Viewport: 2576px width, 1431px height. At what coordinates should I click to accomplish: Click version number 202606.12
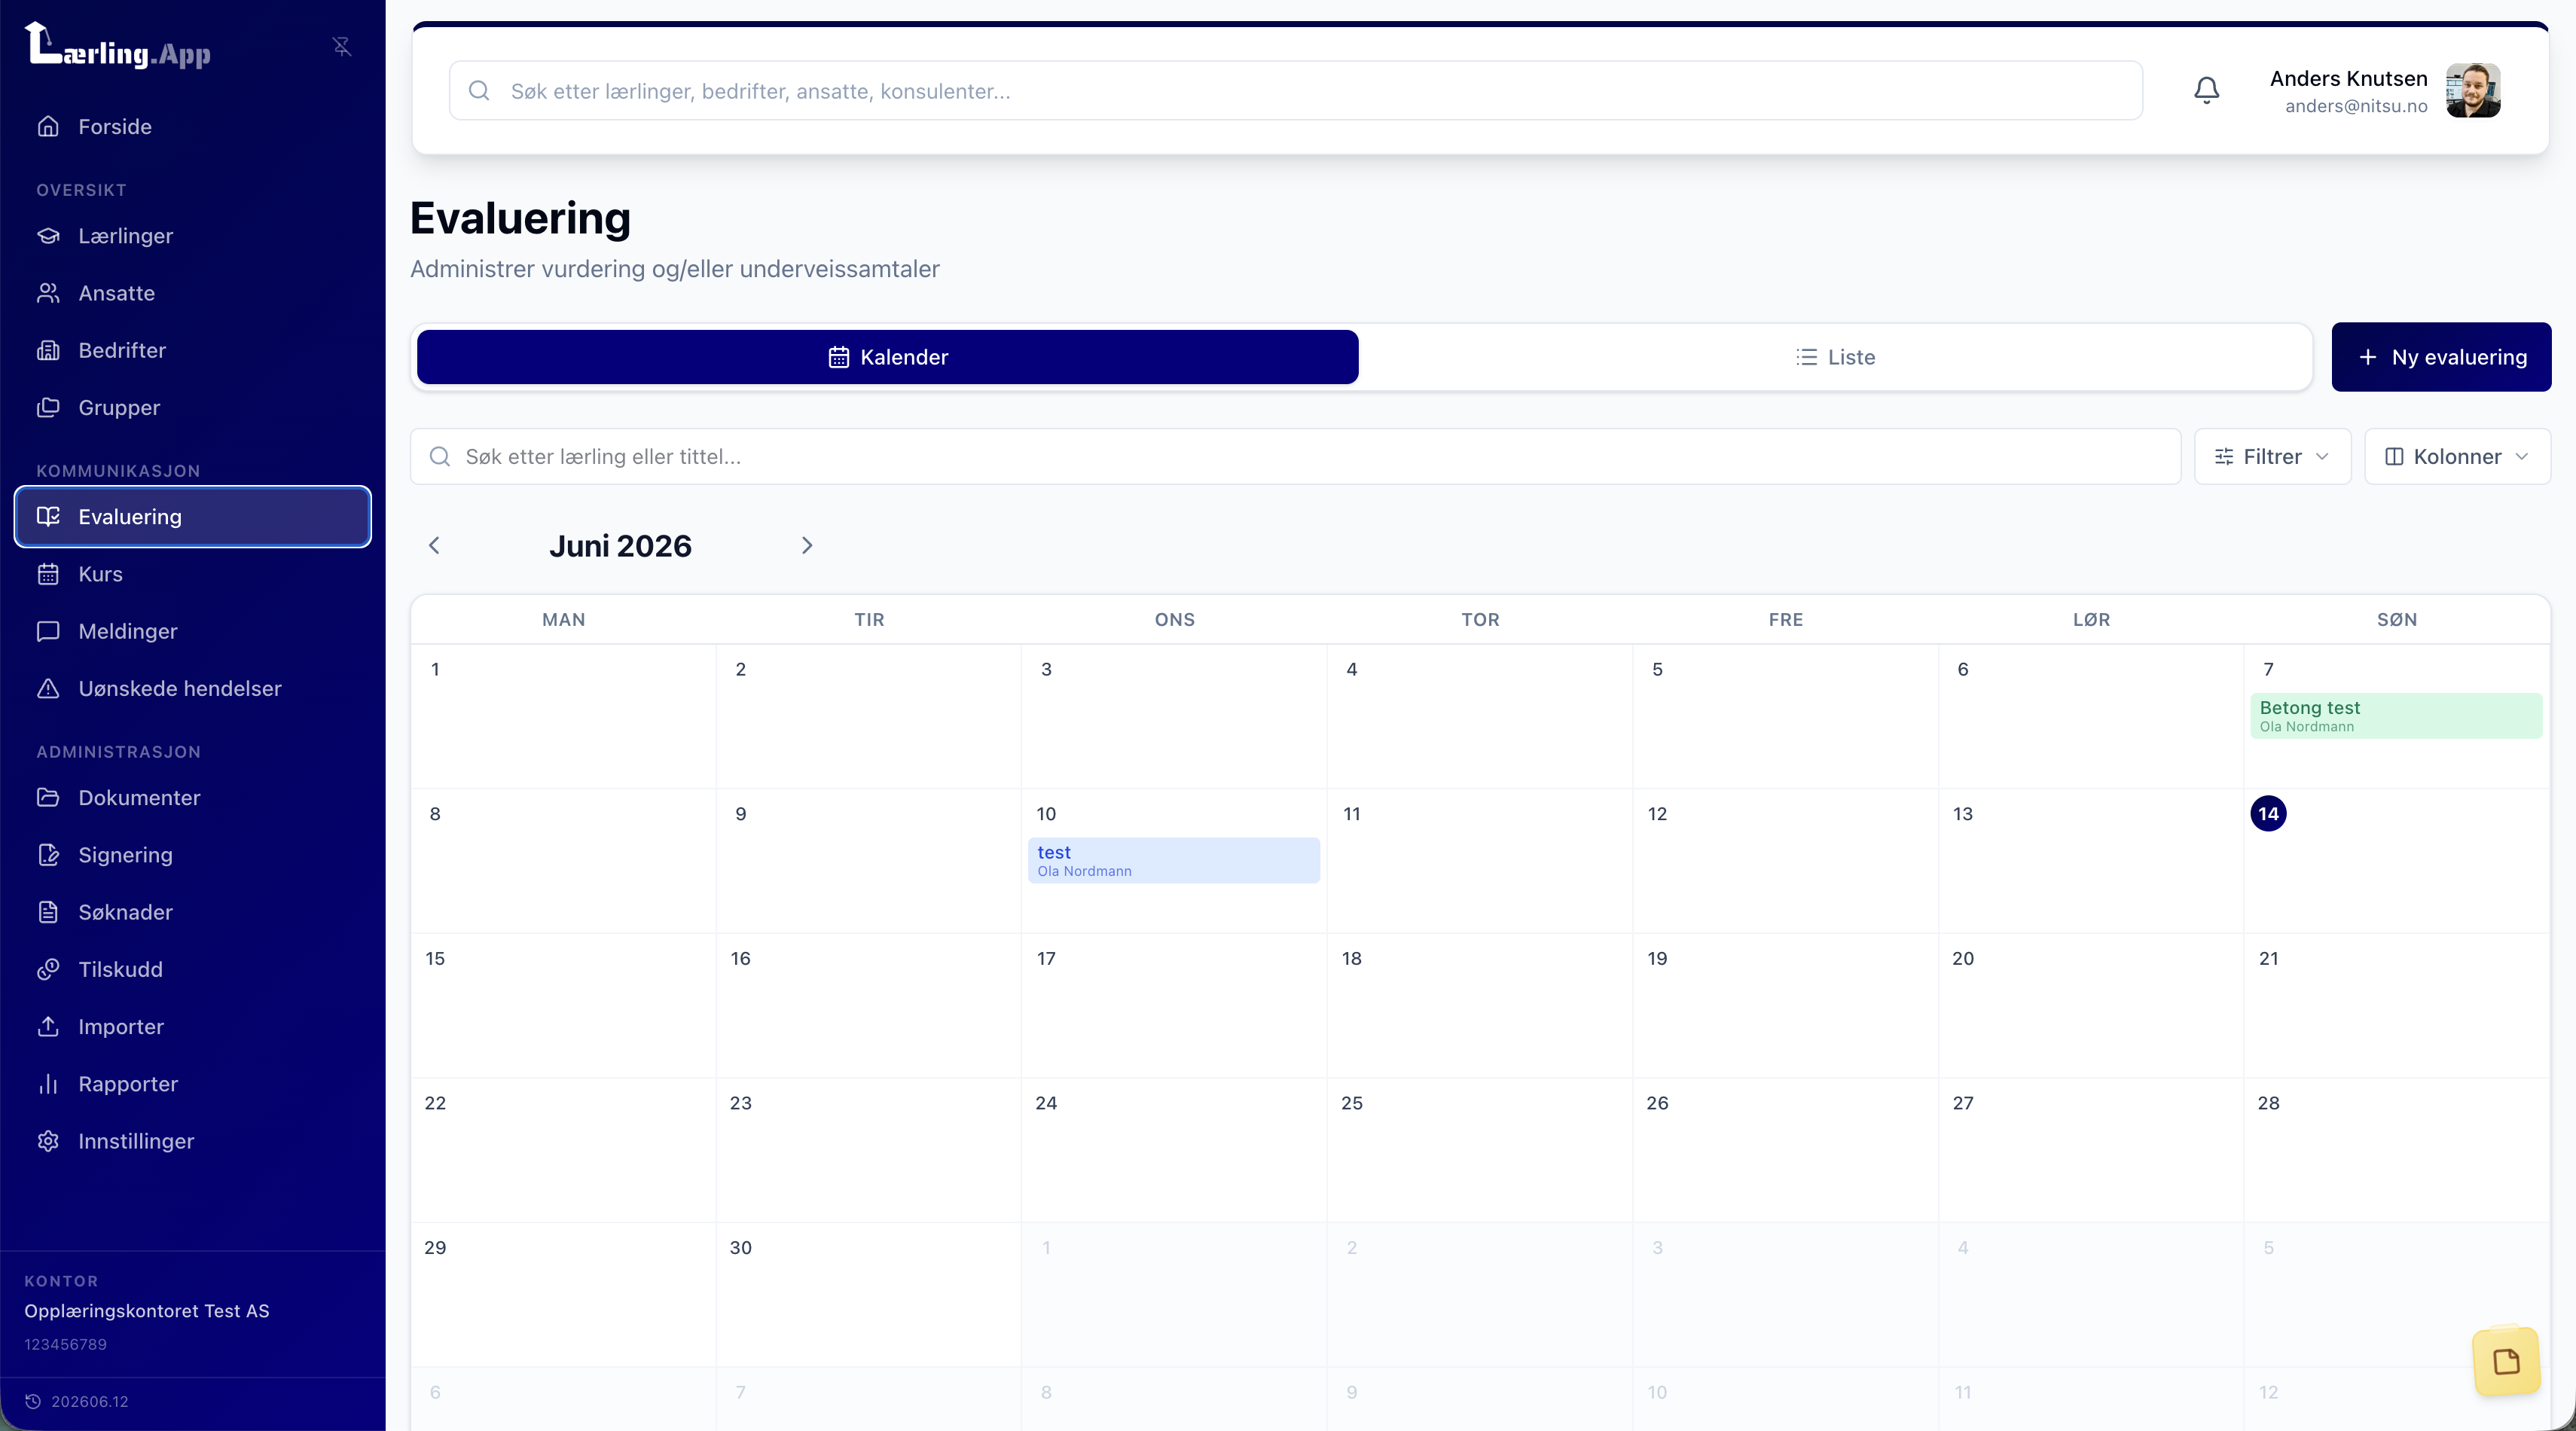[x=90, y=1402]
